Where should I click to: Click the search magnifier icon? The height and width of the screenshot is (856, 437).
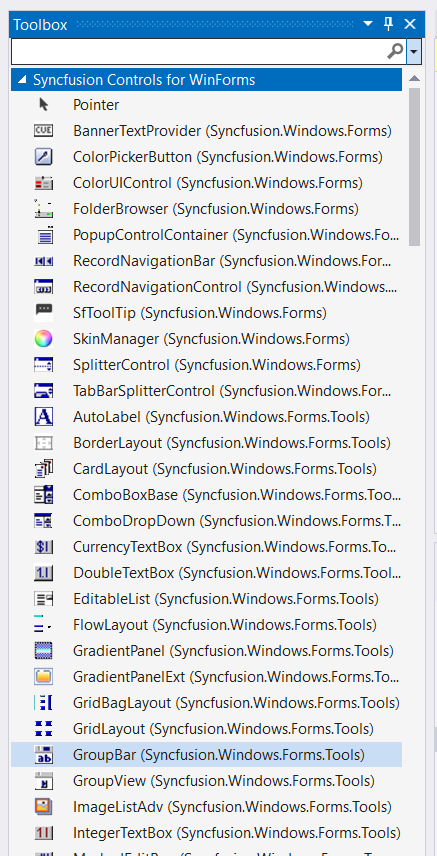click(395, 51)
